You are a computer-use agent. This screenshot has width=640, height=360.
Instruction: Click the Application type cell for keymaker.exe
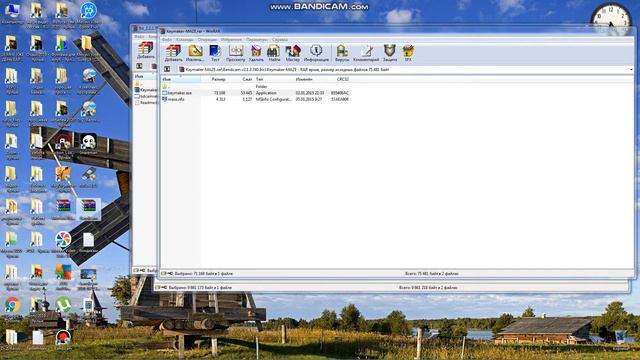click(266, 93)
